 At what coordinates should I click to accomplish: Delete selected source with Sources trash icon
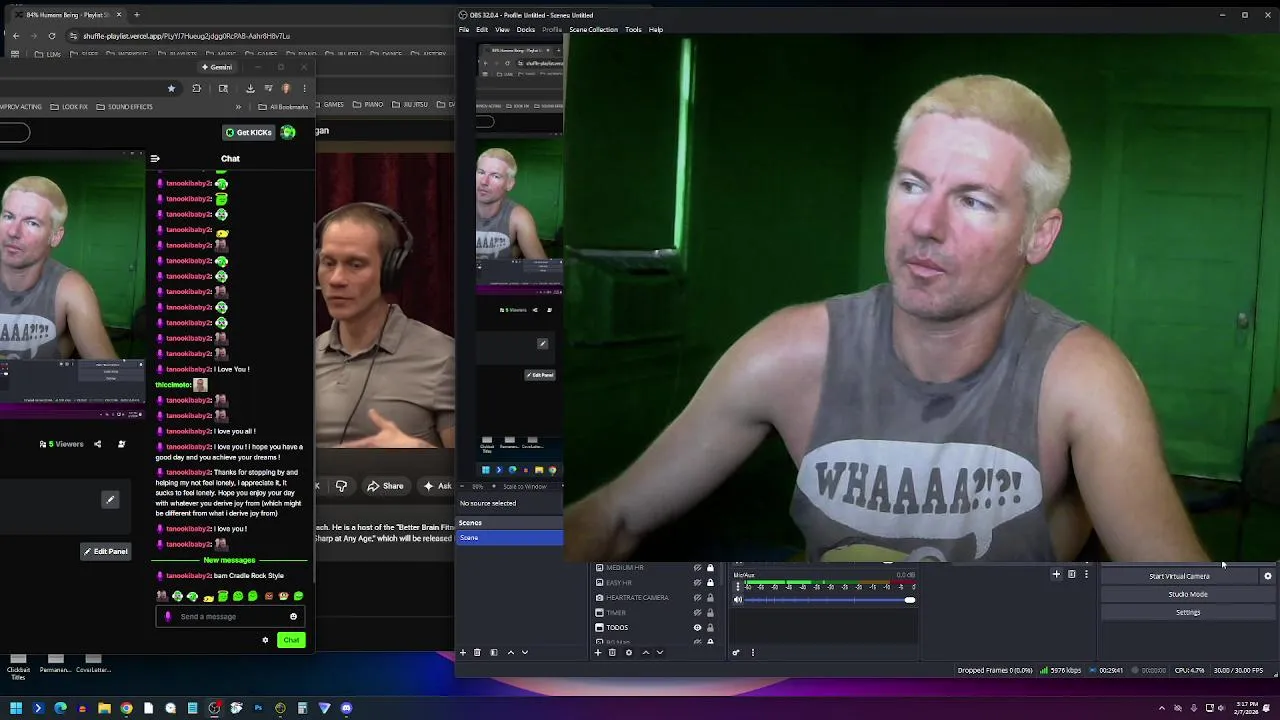(612, 652)
